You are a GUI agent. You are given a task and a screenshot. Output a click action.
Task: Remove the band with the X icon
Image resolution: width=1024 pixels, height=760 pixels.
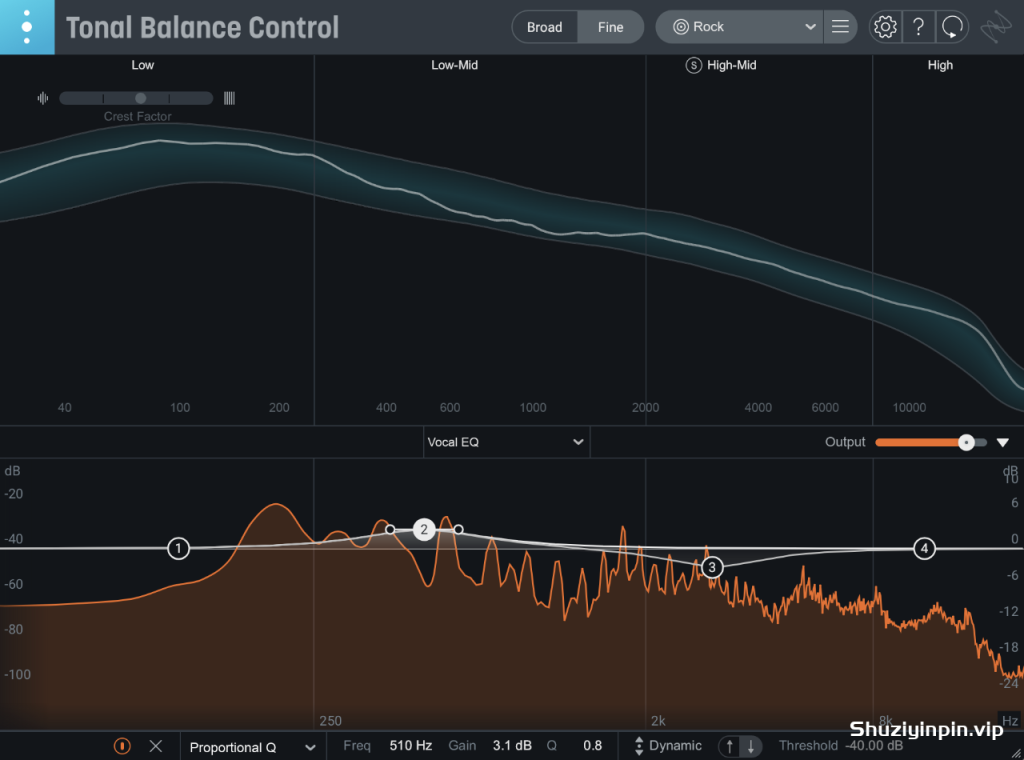(155, 746)
